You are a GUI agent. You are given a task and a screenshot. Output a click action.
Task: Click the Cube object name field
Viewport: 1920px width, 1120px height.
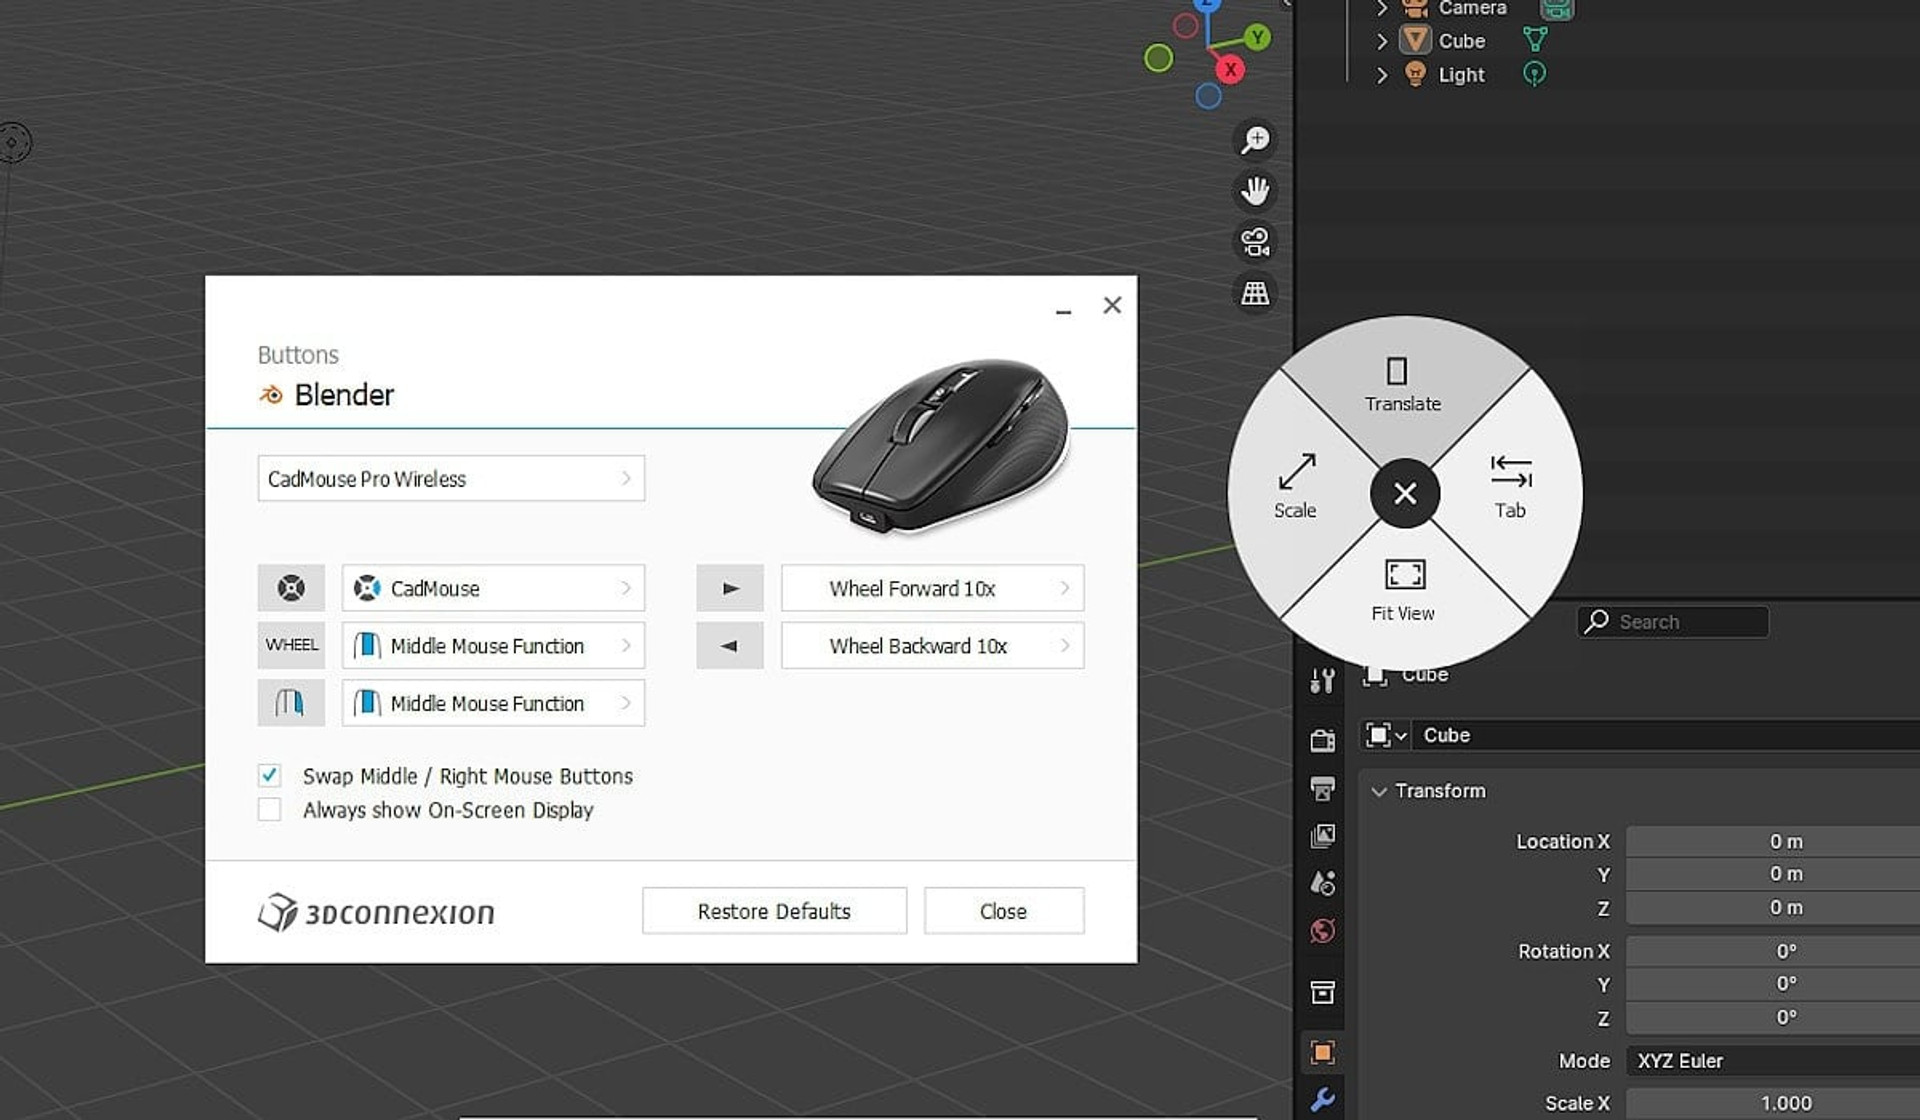(1667, 735)
